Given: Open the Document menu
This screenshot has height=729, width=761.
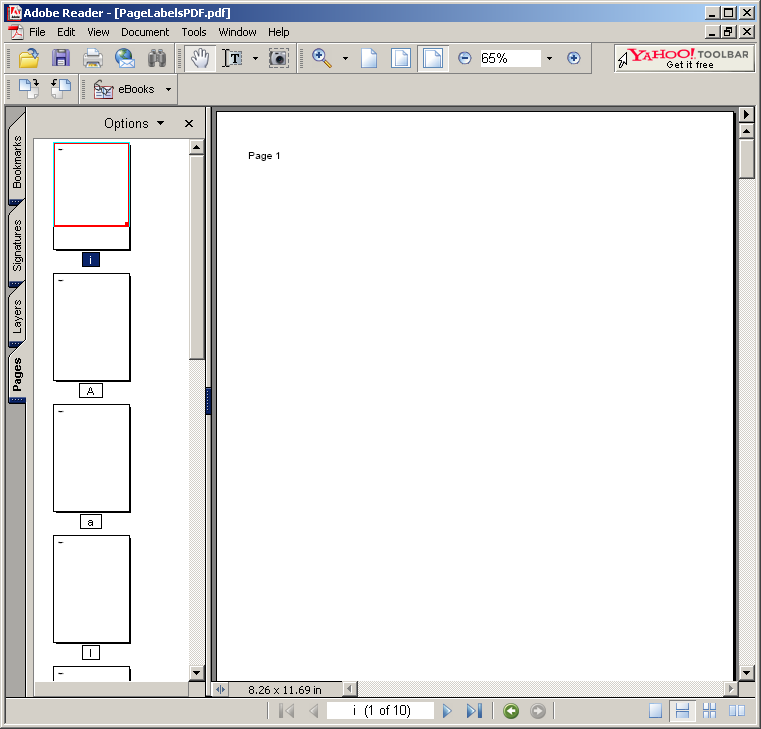Looking at the screenshot, I should point(145,32).
